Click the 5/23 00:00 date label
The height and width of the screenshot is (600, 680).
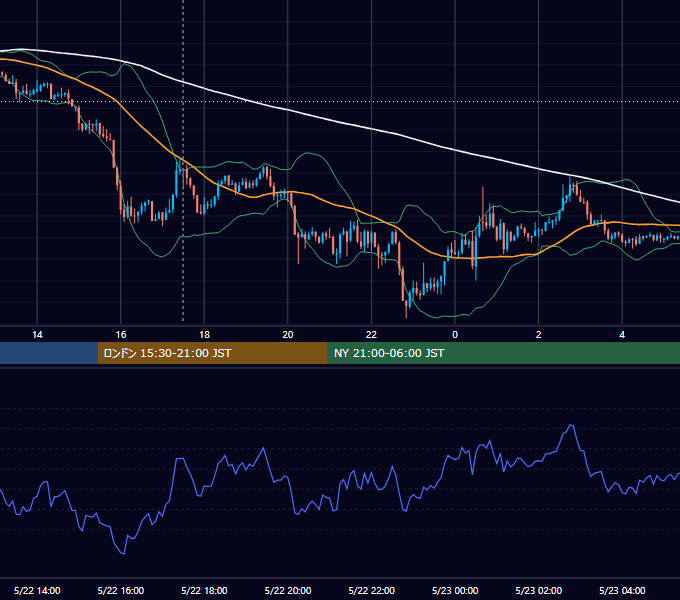tap(455, 590)
